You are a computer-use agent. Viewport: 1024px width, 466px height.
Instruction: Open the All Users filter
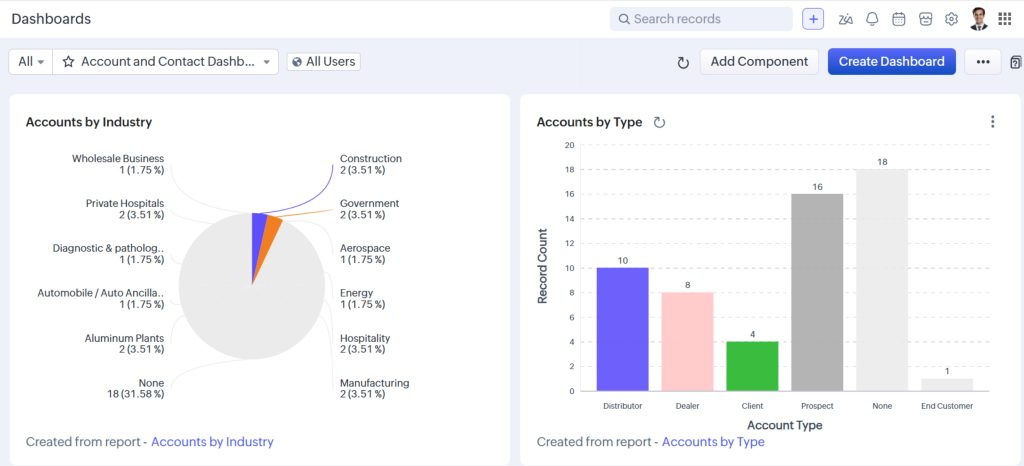323,62
